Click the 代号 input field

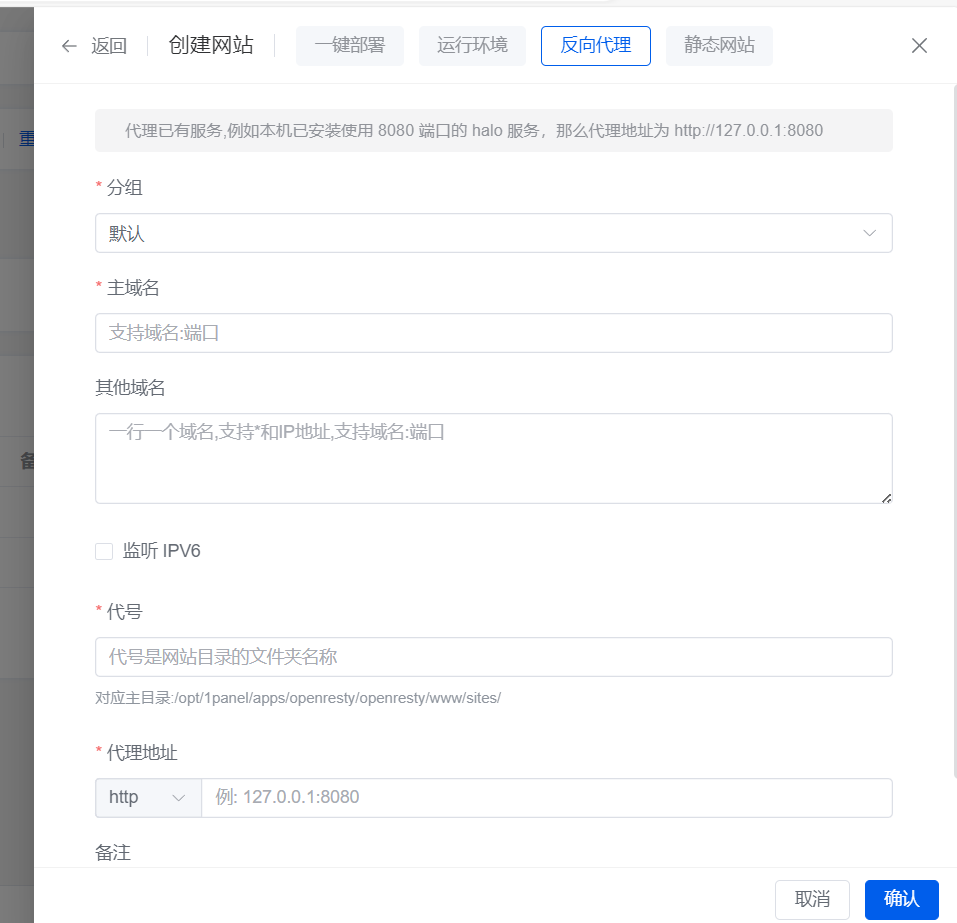[493, 657]
